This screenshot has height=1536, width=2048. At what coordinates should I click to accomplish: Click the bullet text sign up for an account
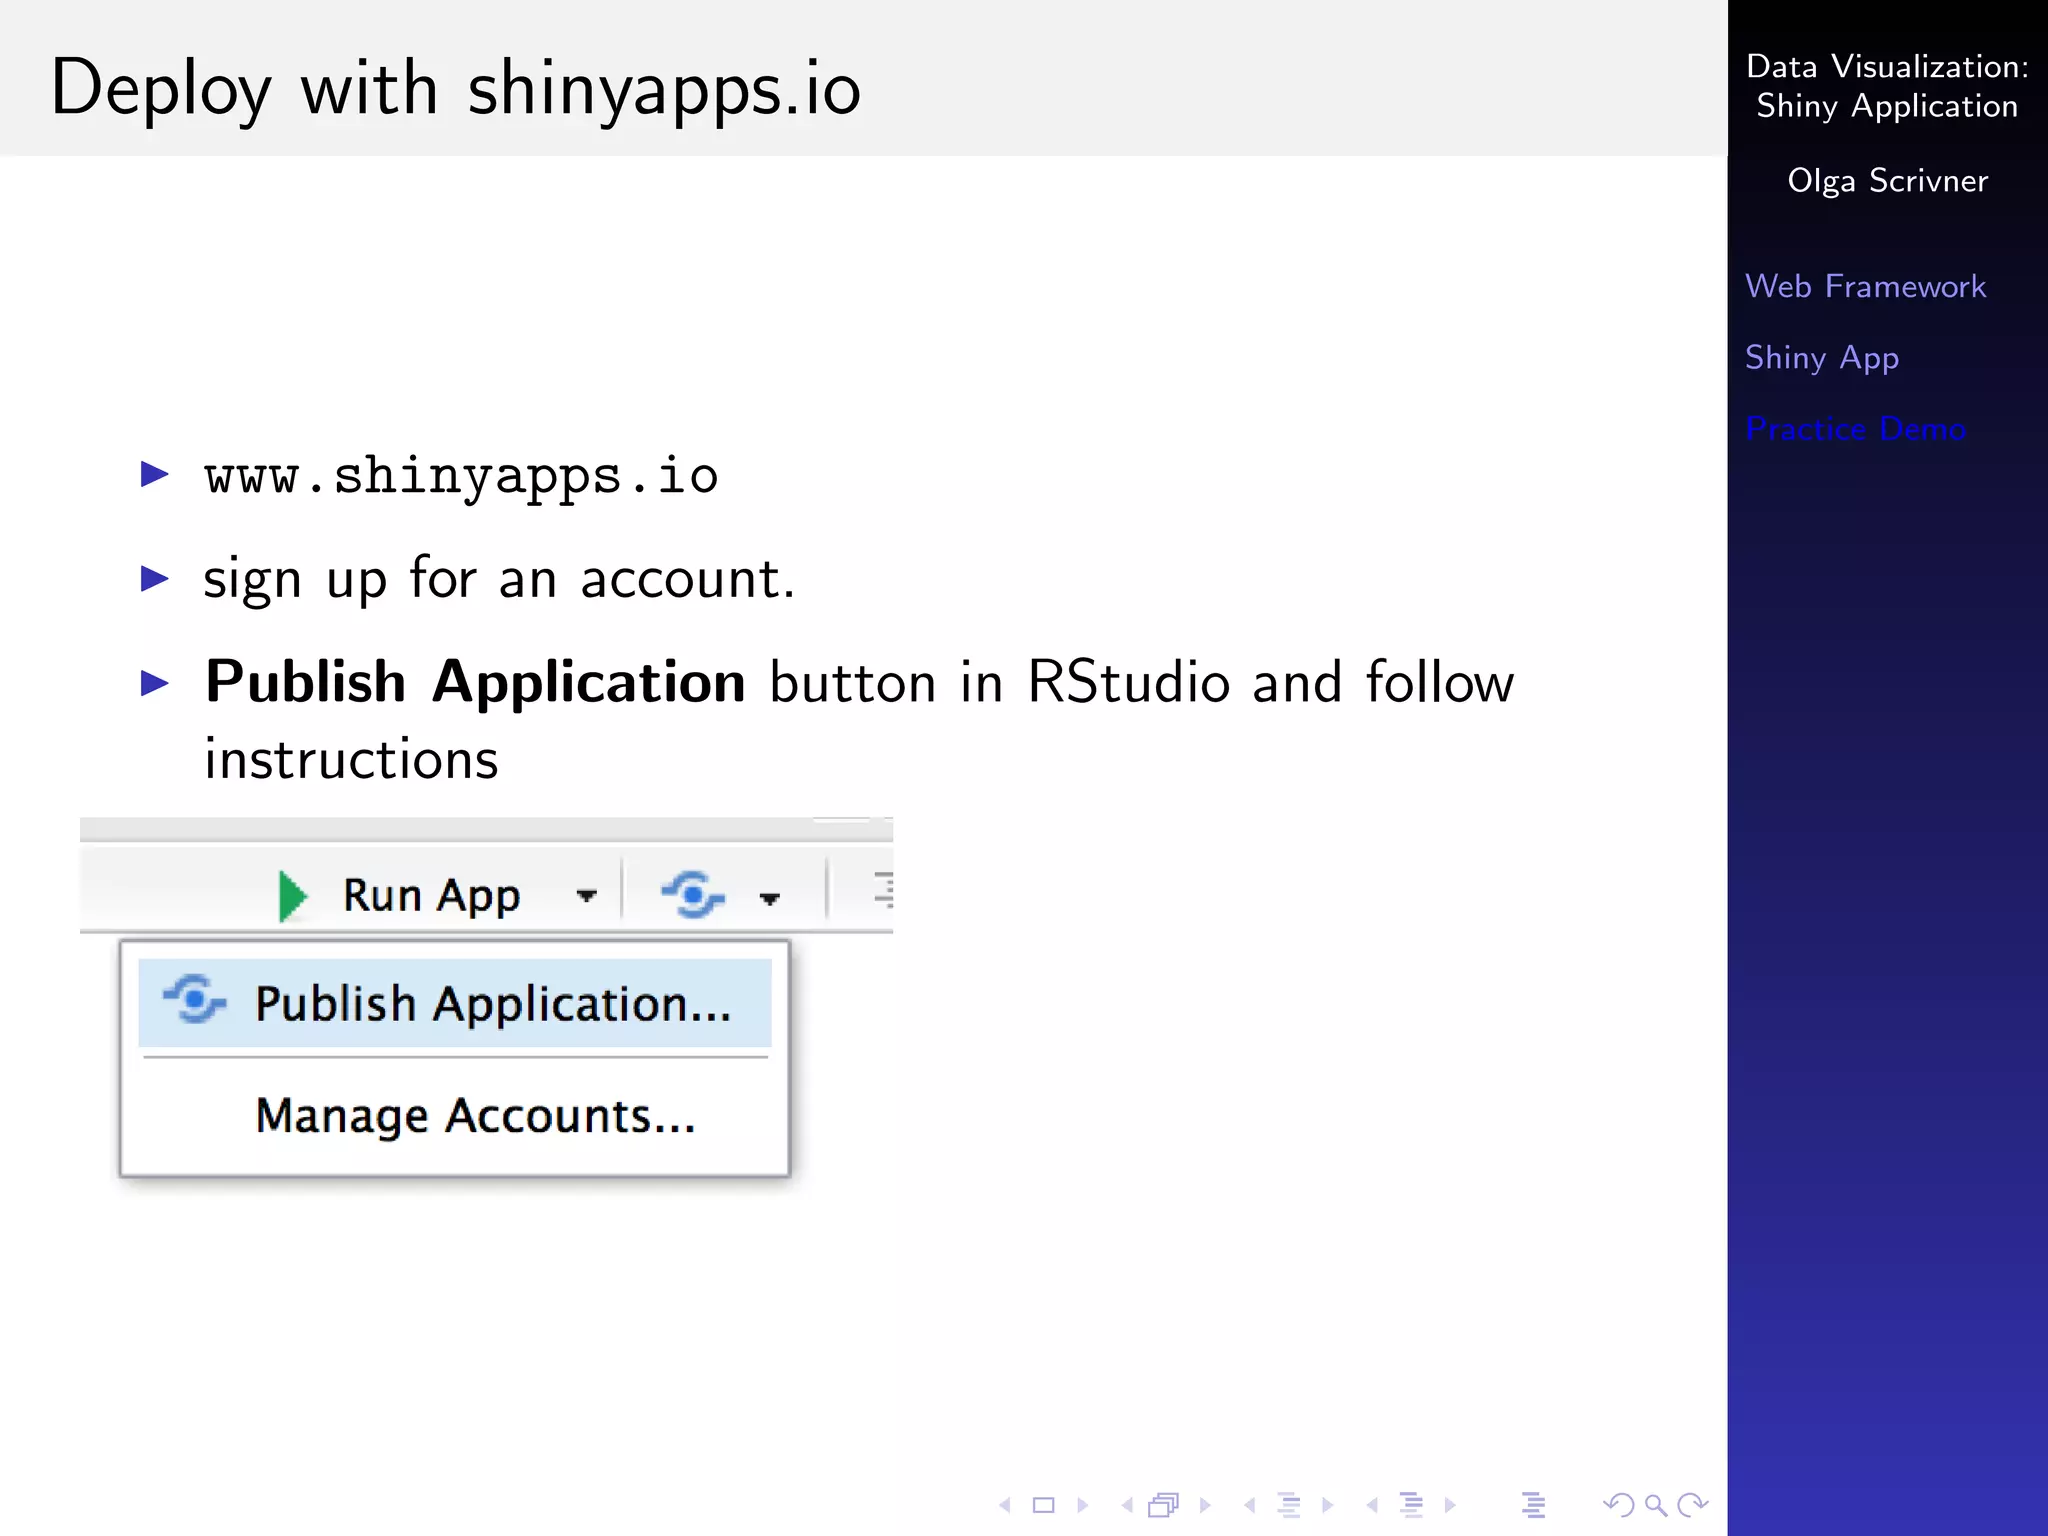(x=499, y=580)
